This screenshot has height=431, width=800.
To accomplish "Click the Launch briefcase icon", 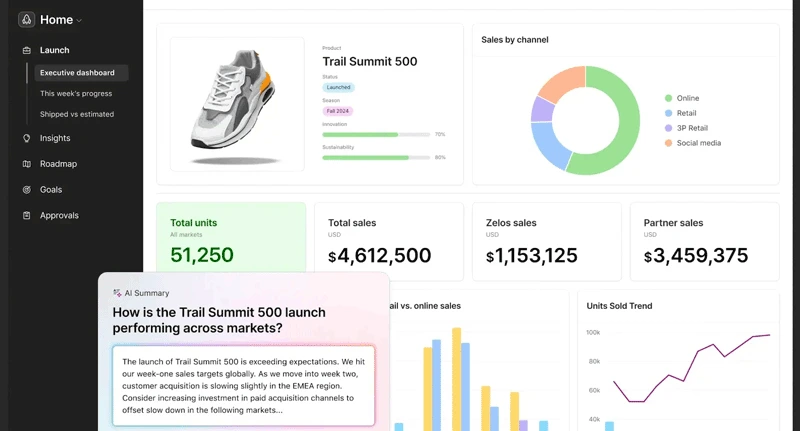I will tap(27, 50).
